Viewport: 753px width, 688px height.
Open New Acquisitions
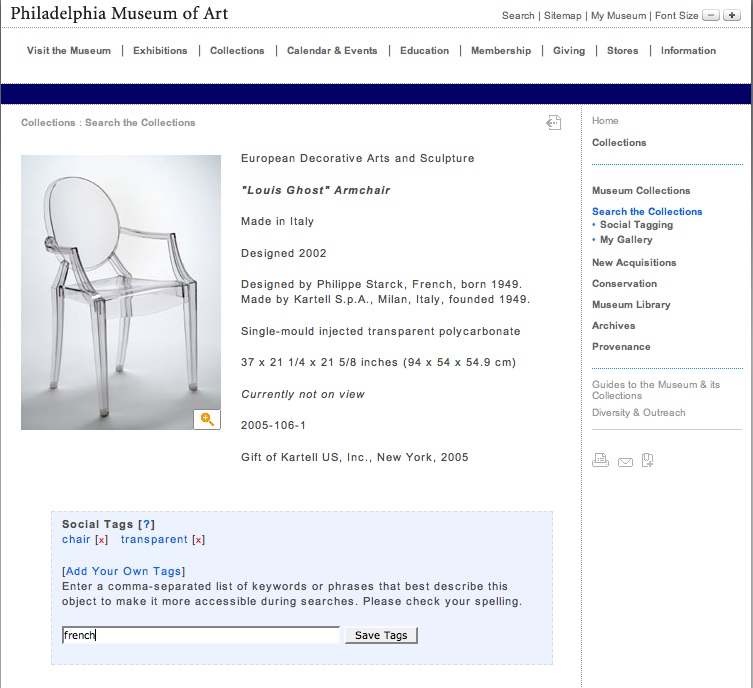point(634,263)
